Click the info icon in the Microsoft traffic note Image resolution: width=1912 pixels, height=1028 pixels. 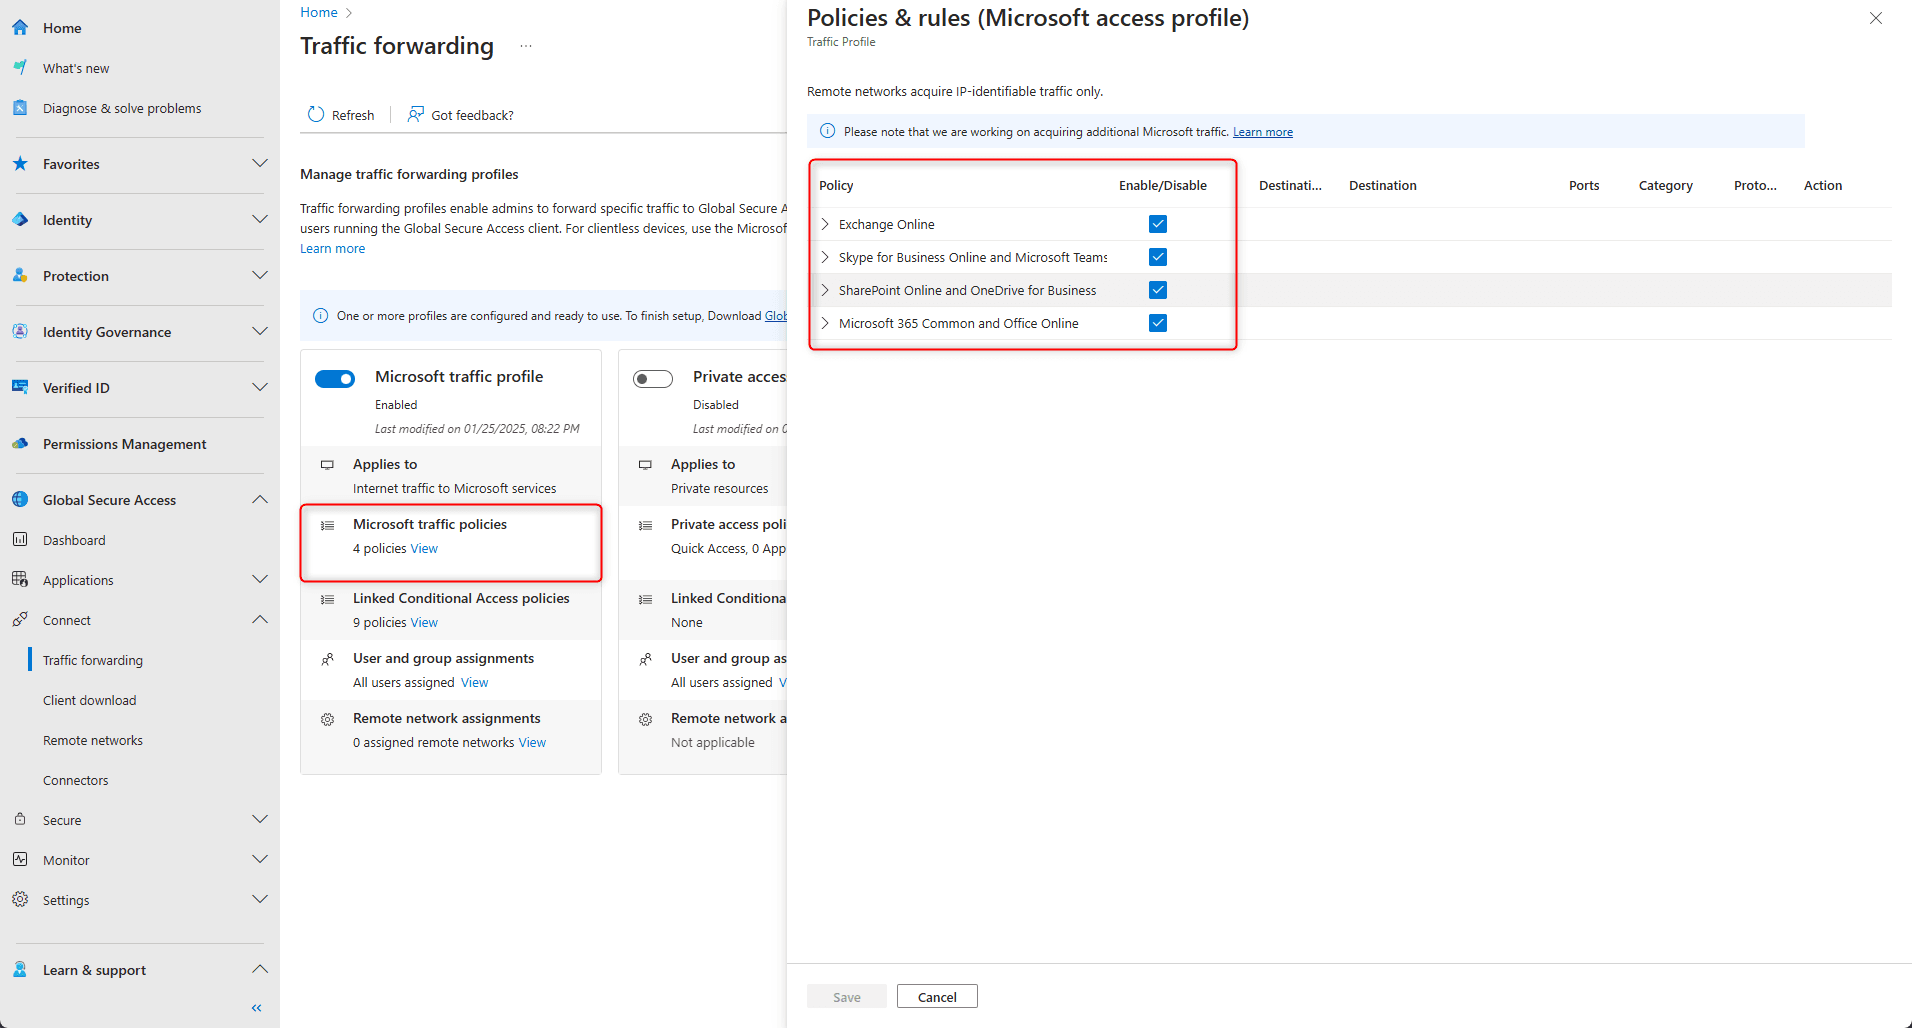click(x=828, y=131)
